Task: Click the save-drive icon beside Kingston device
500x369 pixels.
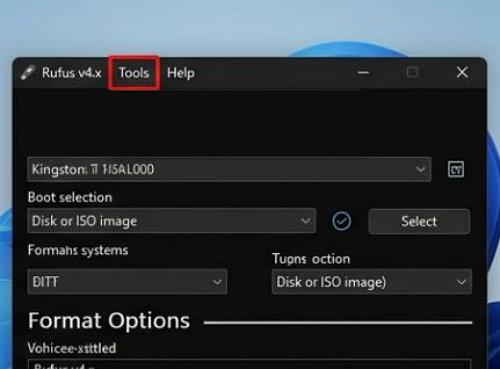Action: pyautogui.click(x=456, y=169)
